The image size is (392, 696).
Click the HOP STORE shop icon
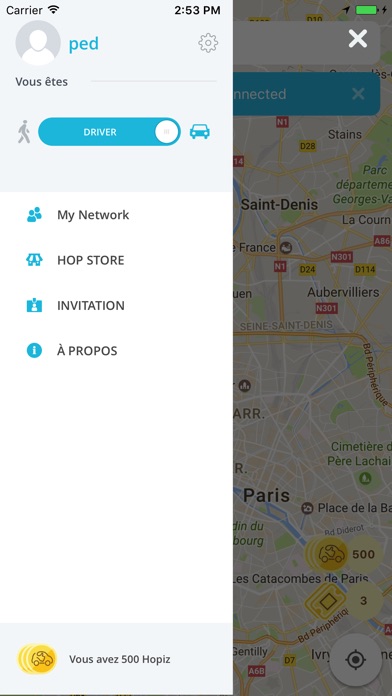pos(34,260)
